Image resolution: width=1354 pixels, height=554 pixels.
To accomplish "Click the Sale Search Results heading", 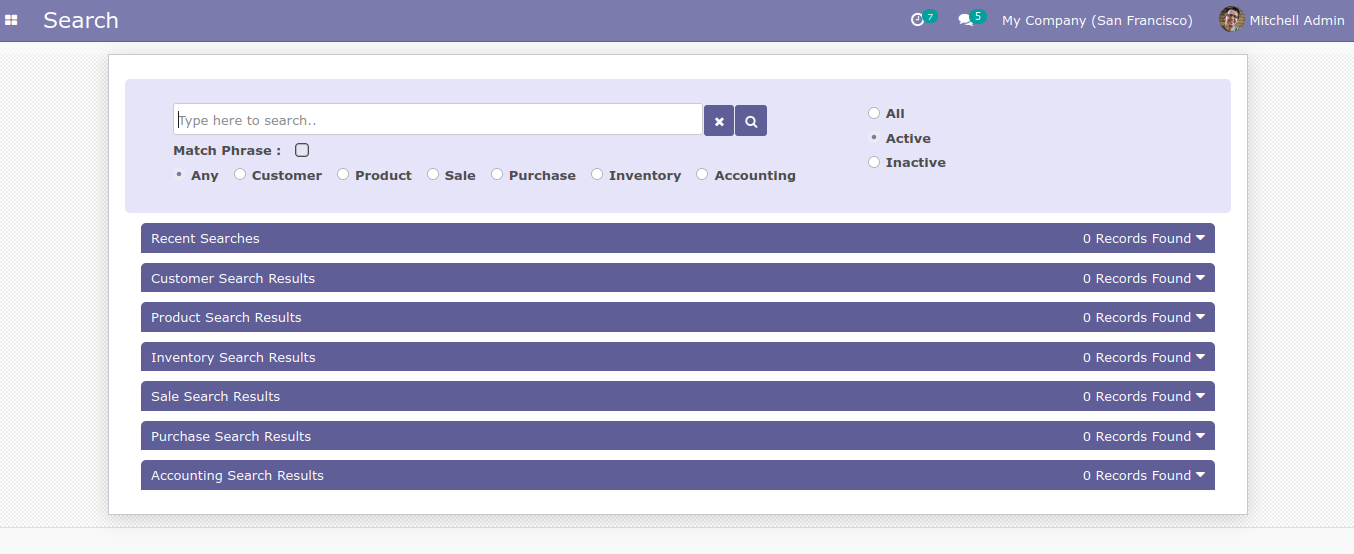I will tap(215, 396).
